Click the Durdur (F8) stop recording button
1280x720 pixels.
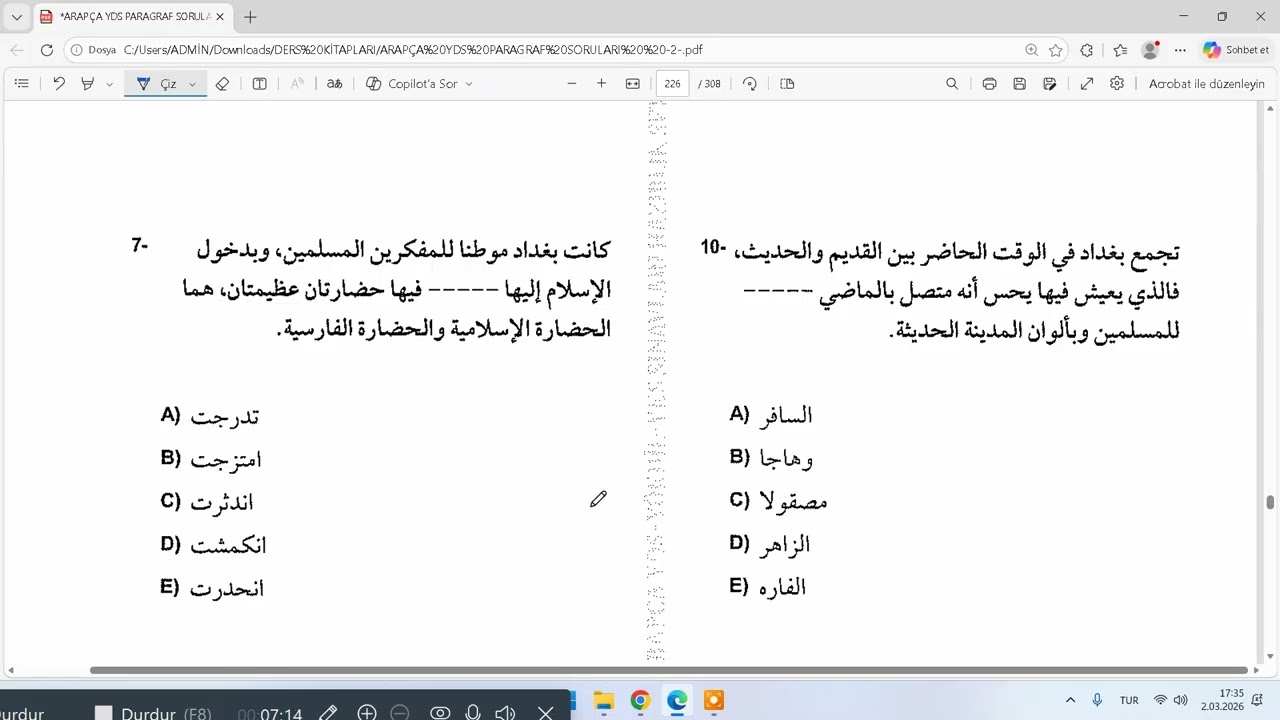click(x=153, y=714)
